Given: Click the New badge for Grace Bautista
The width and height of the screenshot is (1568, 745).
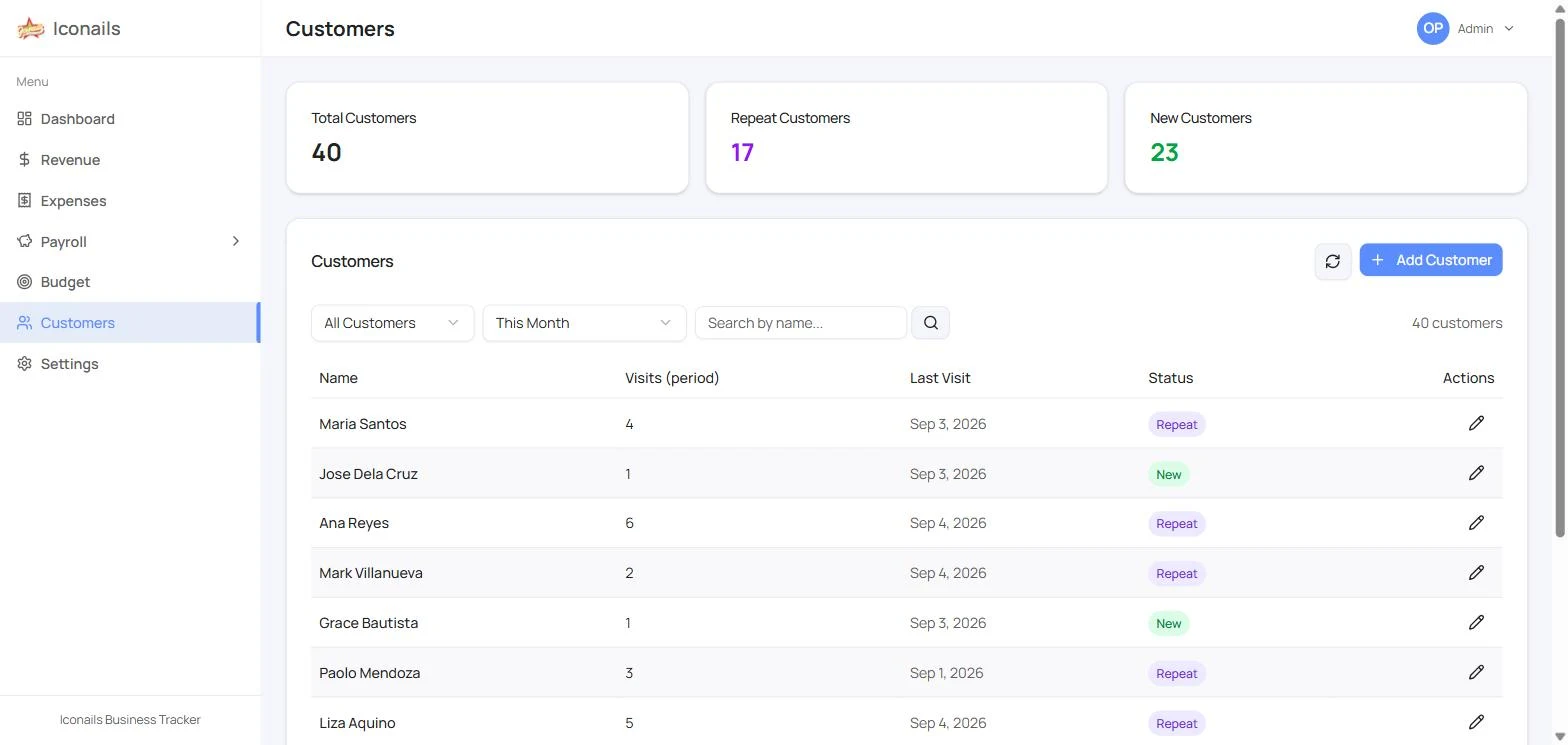Looking at the screenshot, I should point(1169,623).
